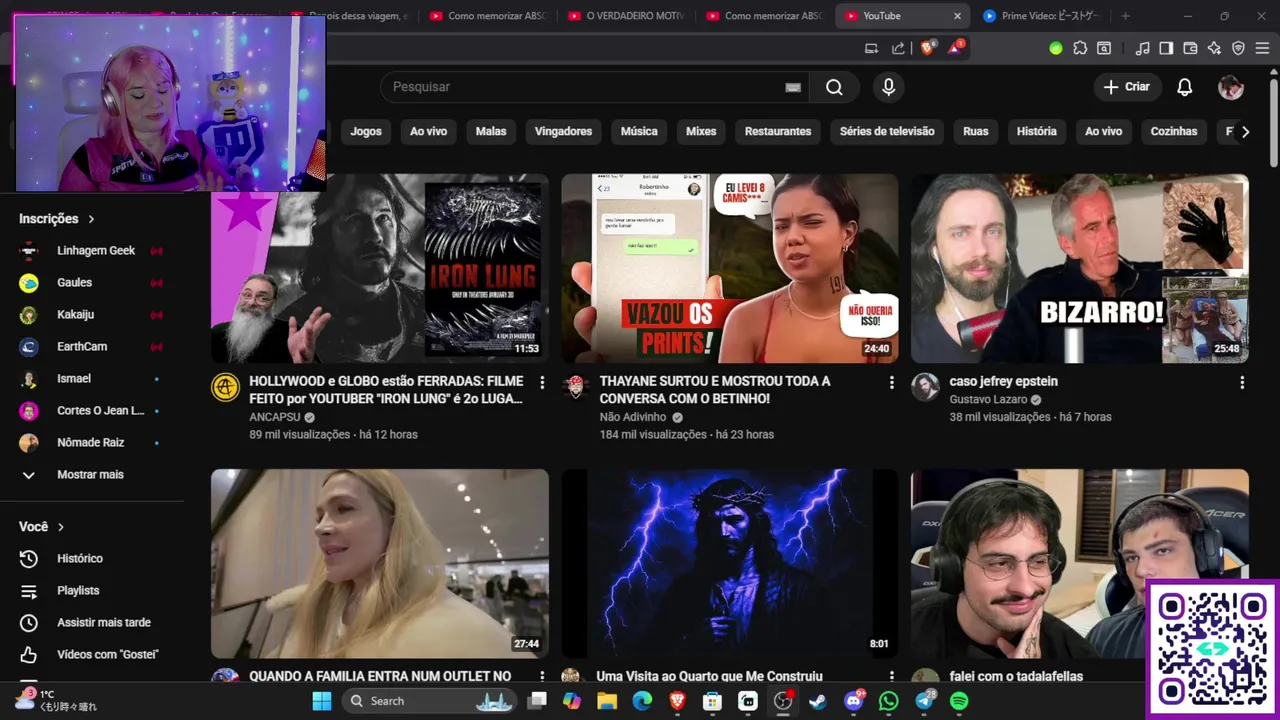This screenshot has height=720, width=1280.
Task: Expand the Você section chevron
Action: (61, 527)
